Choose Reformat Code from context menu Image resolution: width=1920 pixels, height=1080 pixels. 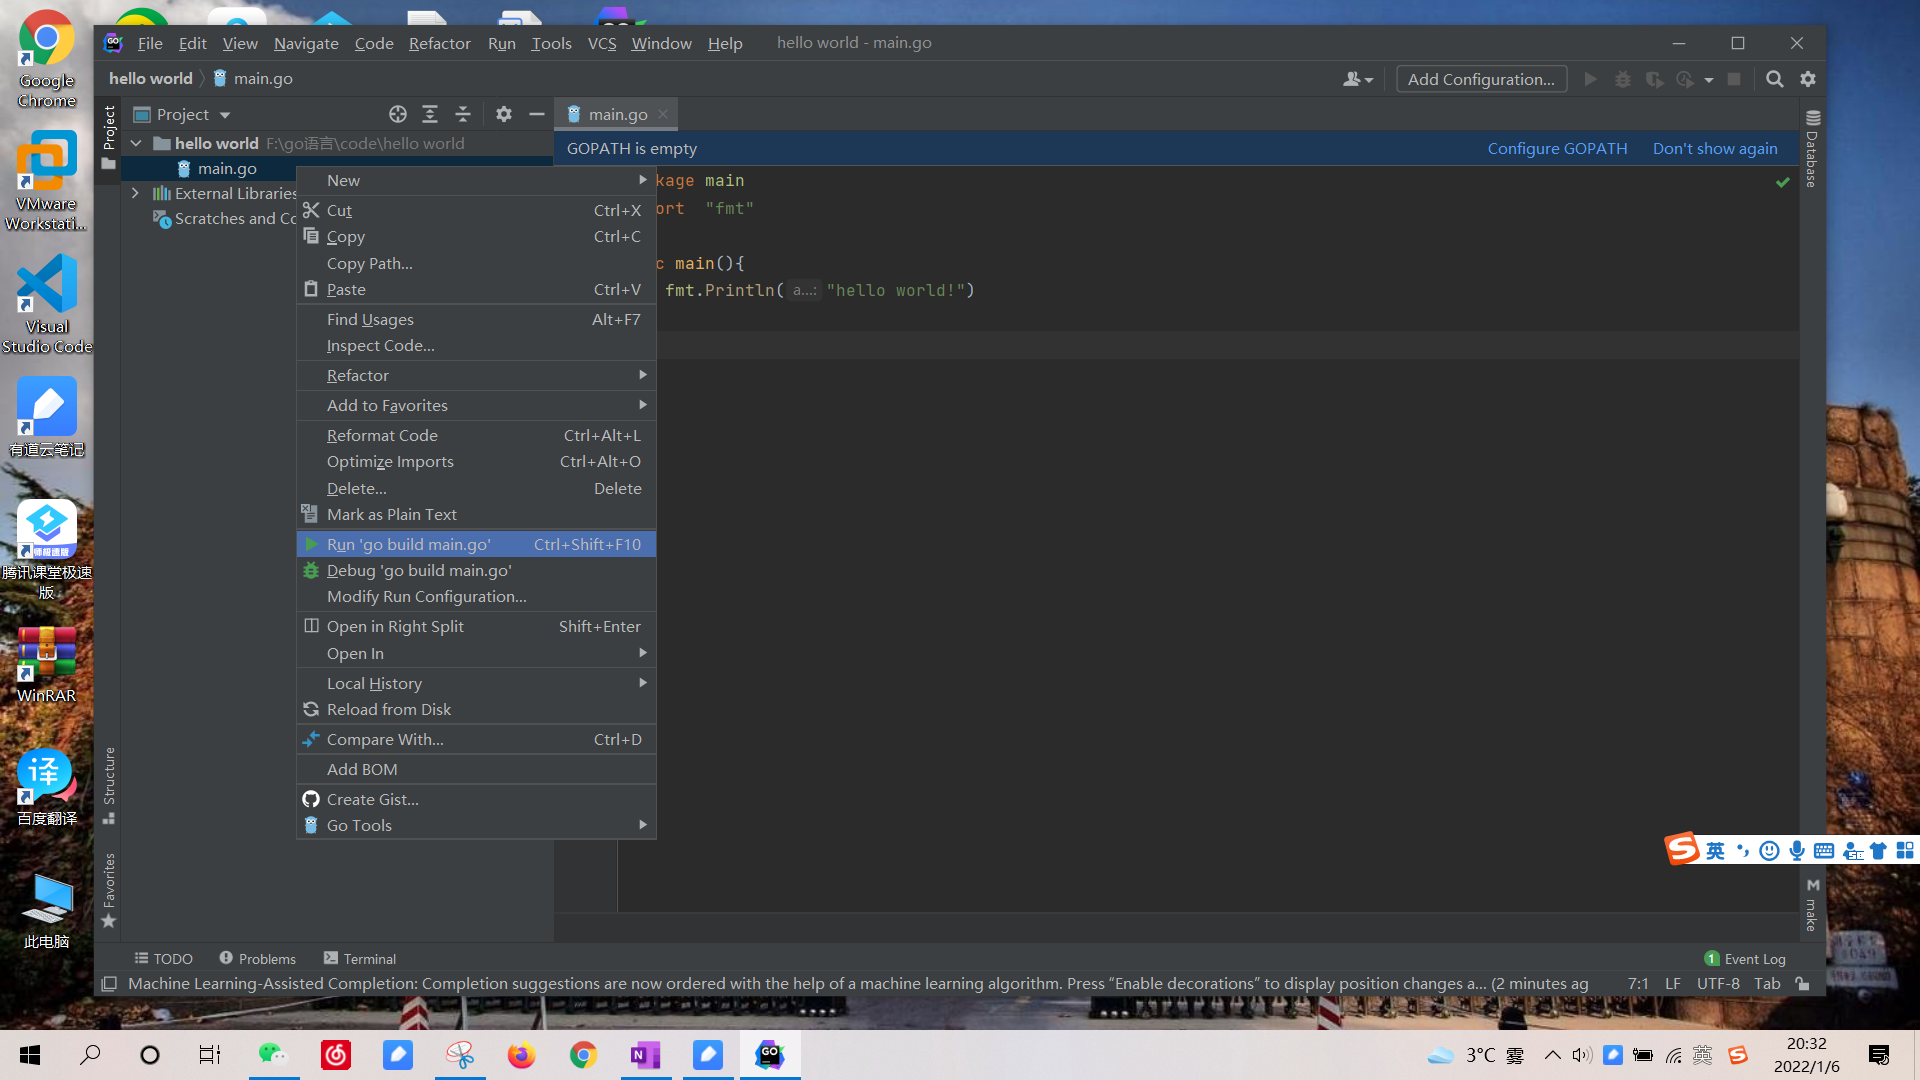[x=382, y=435]
